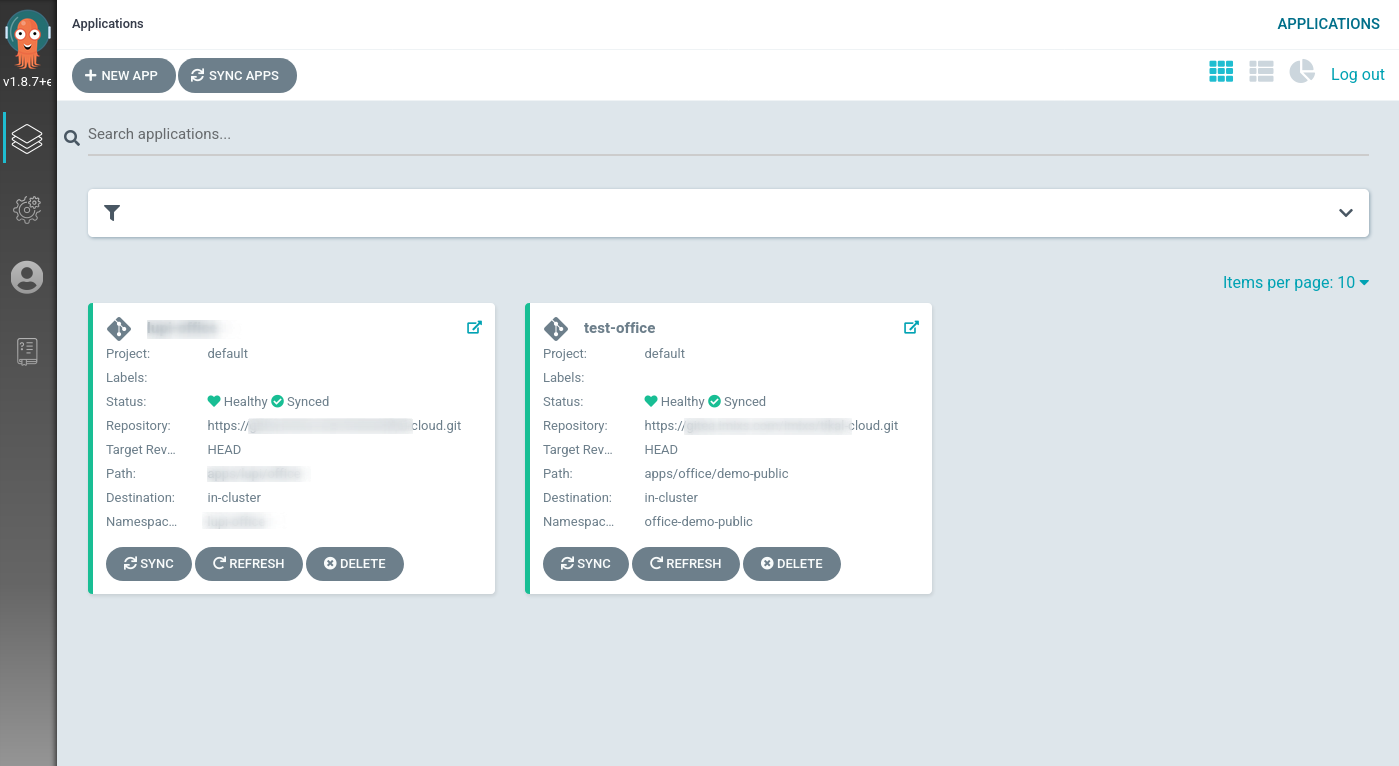The image size is (1399, 766).
Task: Select the APPLICATIONS navigation item
Action: pos(1328,23)
